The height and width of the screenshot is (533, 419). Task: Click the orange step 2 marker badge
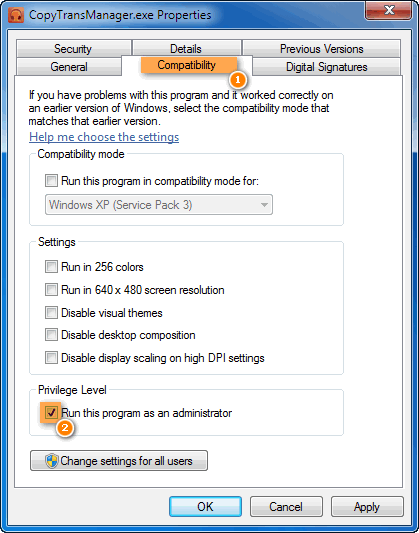pyautogui.click(x=65, y=428)
